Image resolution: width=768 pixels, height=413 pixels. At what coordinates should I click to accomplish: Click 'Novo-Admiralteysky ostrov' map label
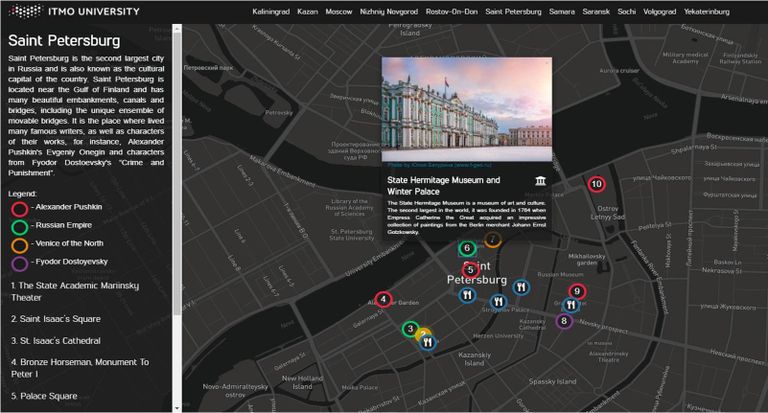tap(236, 390)
